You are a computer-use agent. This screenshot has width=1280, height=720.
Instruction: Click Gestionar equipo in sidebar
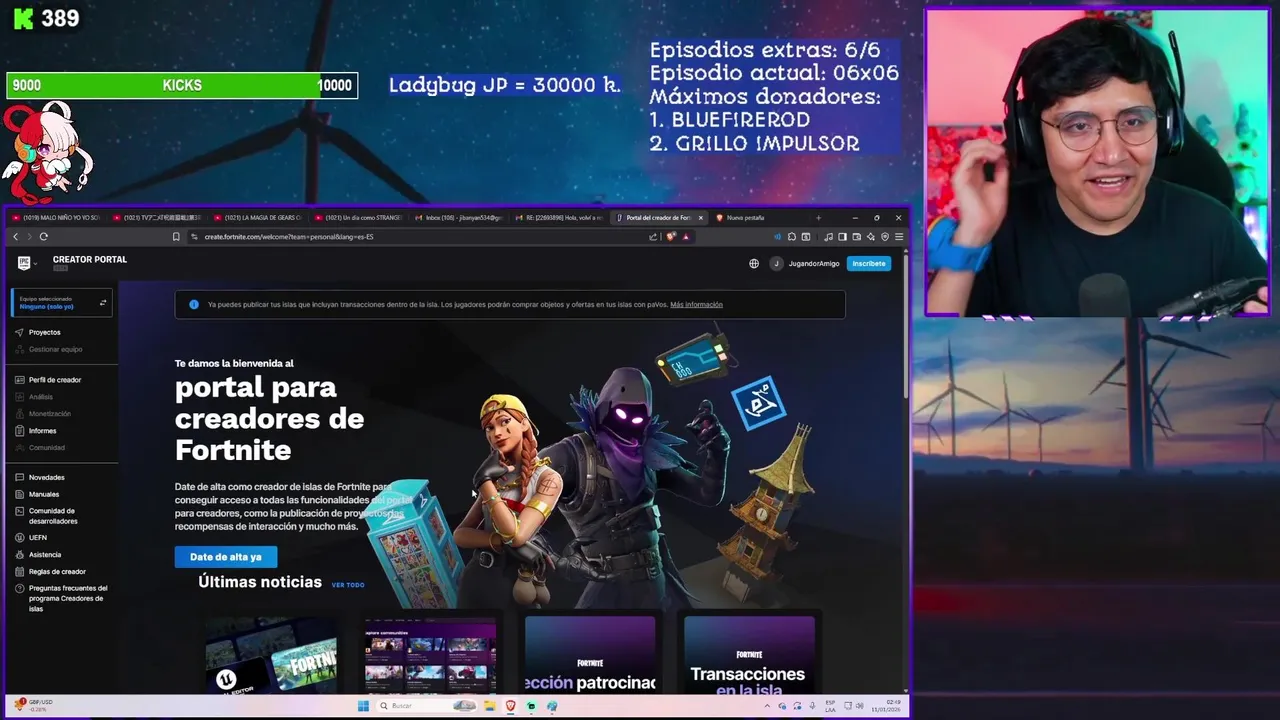55,349
